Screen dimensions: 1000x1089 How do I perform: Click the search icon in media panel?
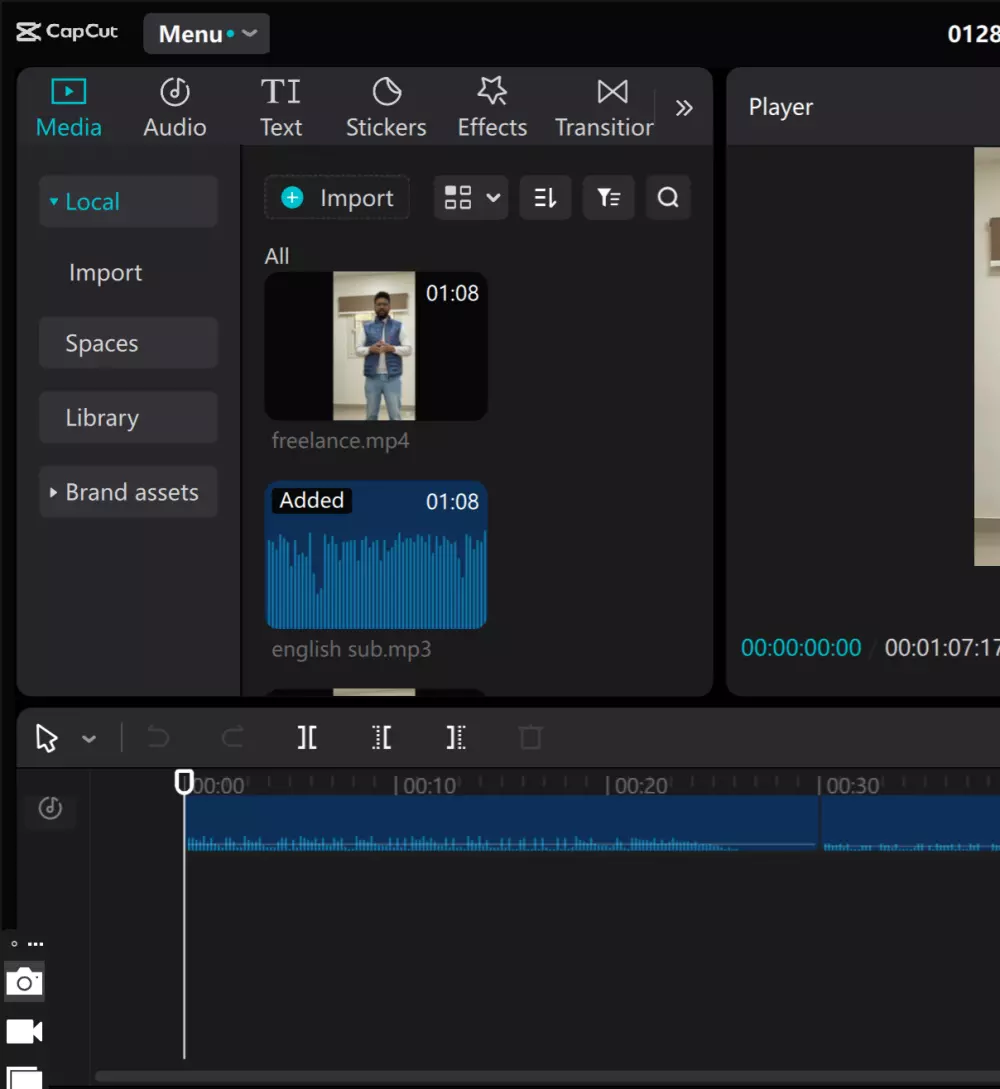[668, 198]
